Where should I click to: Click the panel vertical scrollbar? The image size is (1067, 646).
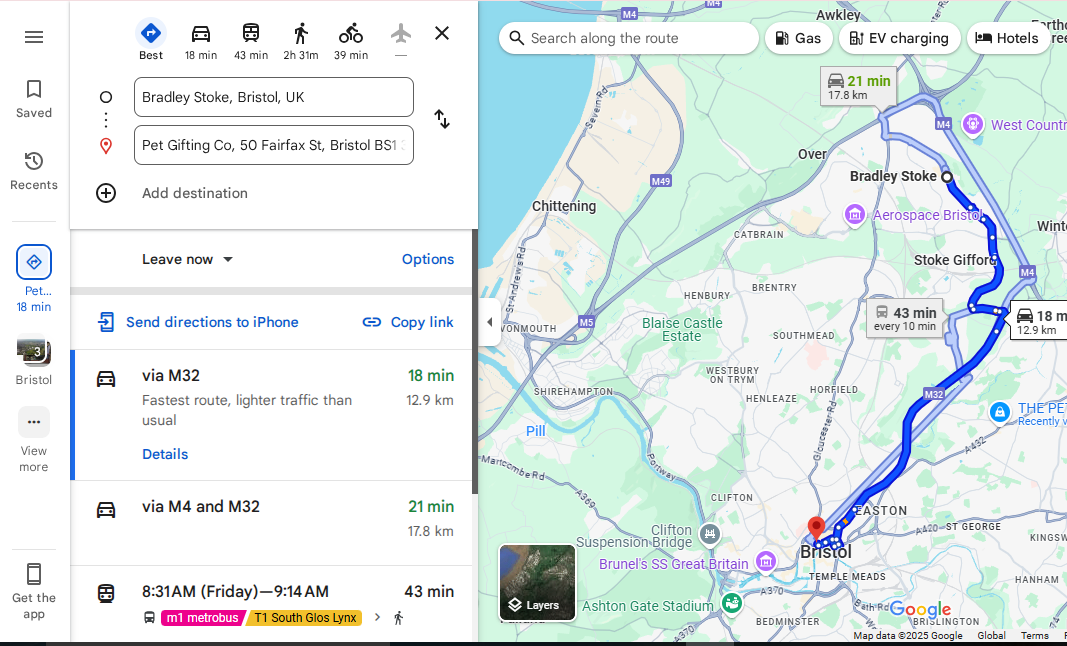[475, 361]
